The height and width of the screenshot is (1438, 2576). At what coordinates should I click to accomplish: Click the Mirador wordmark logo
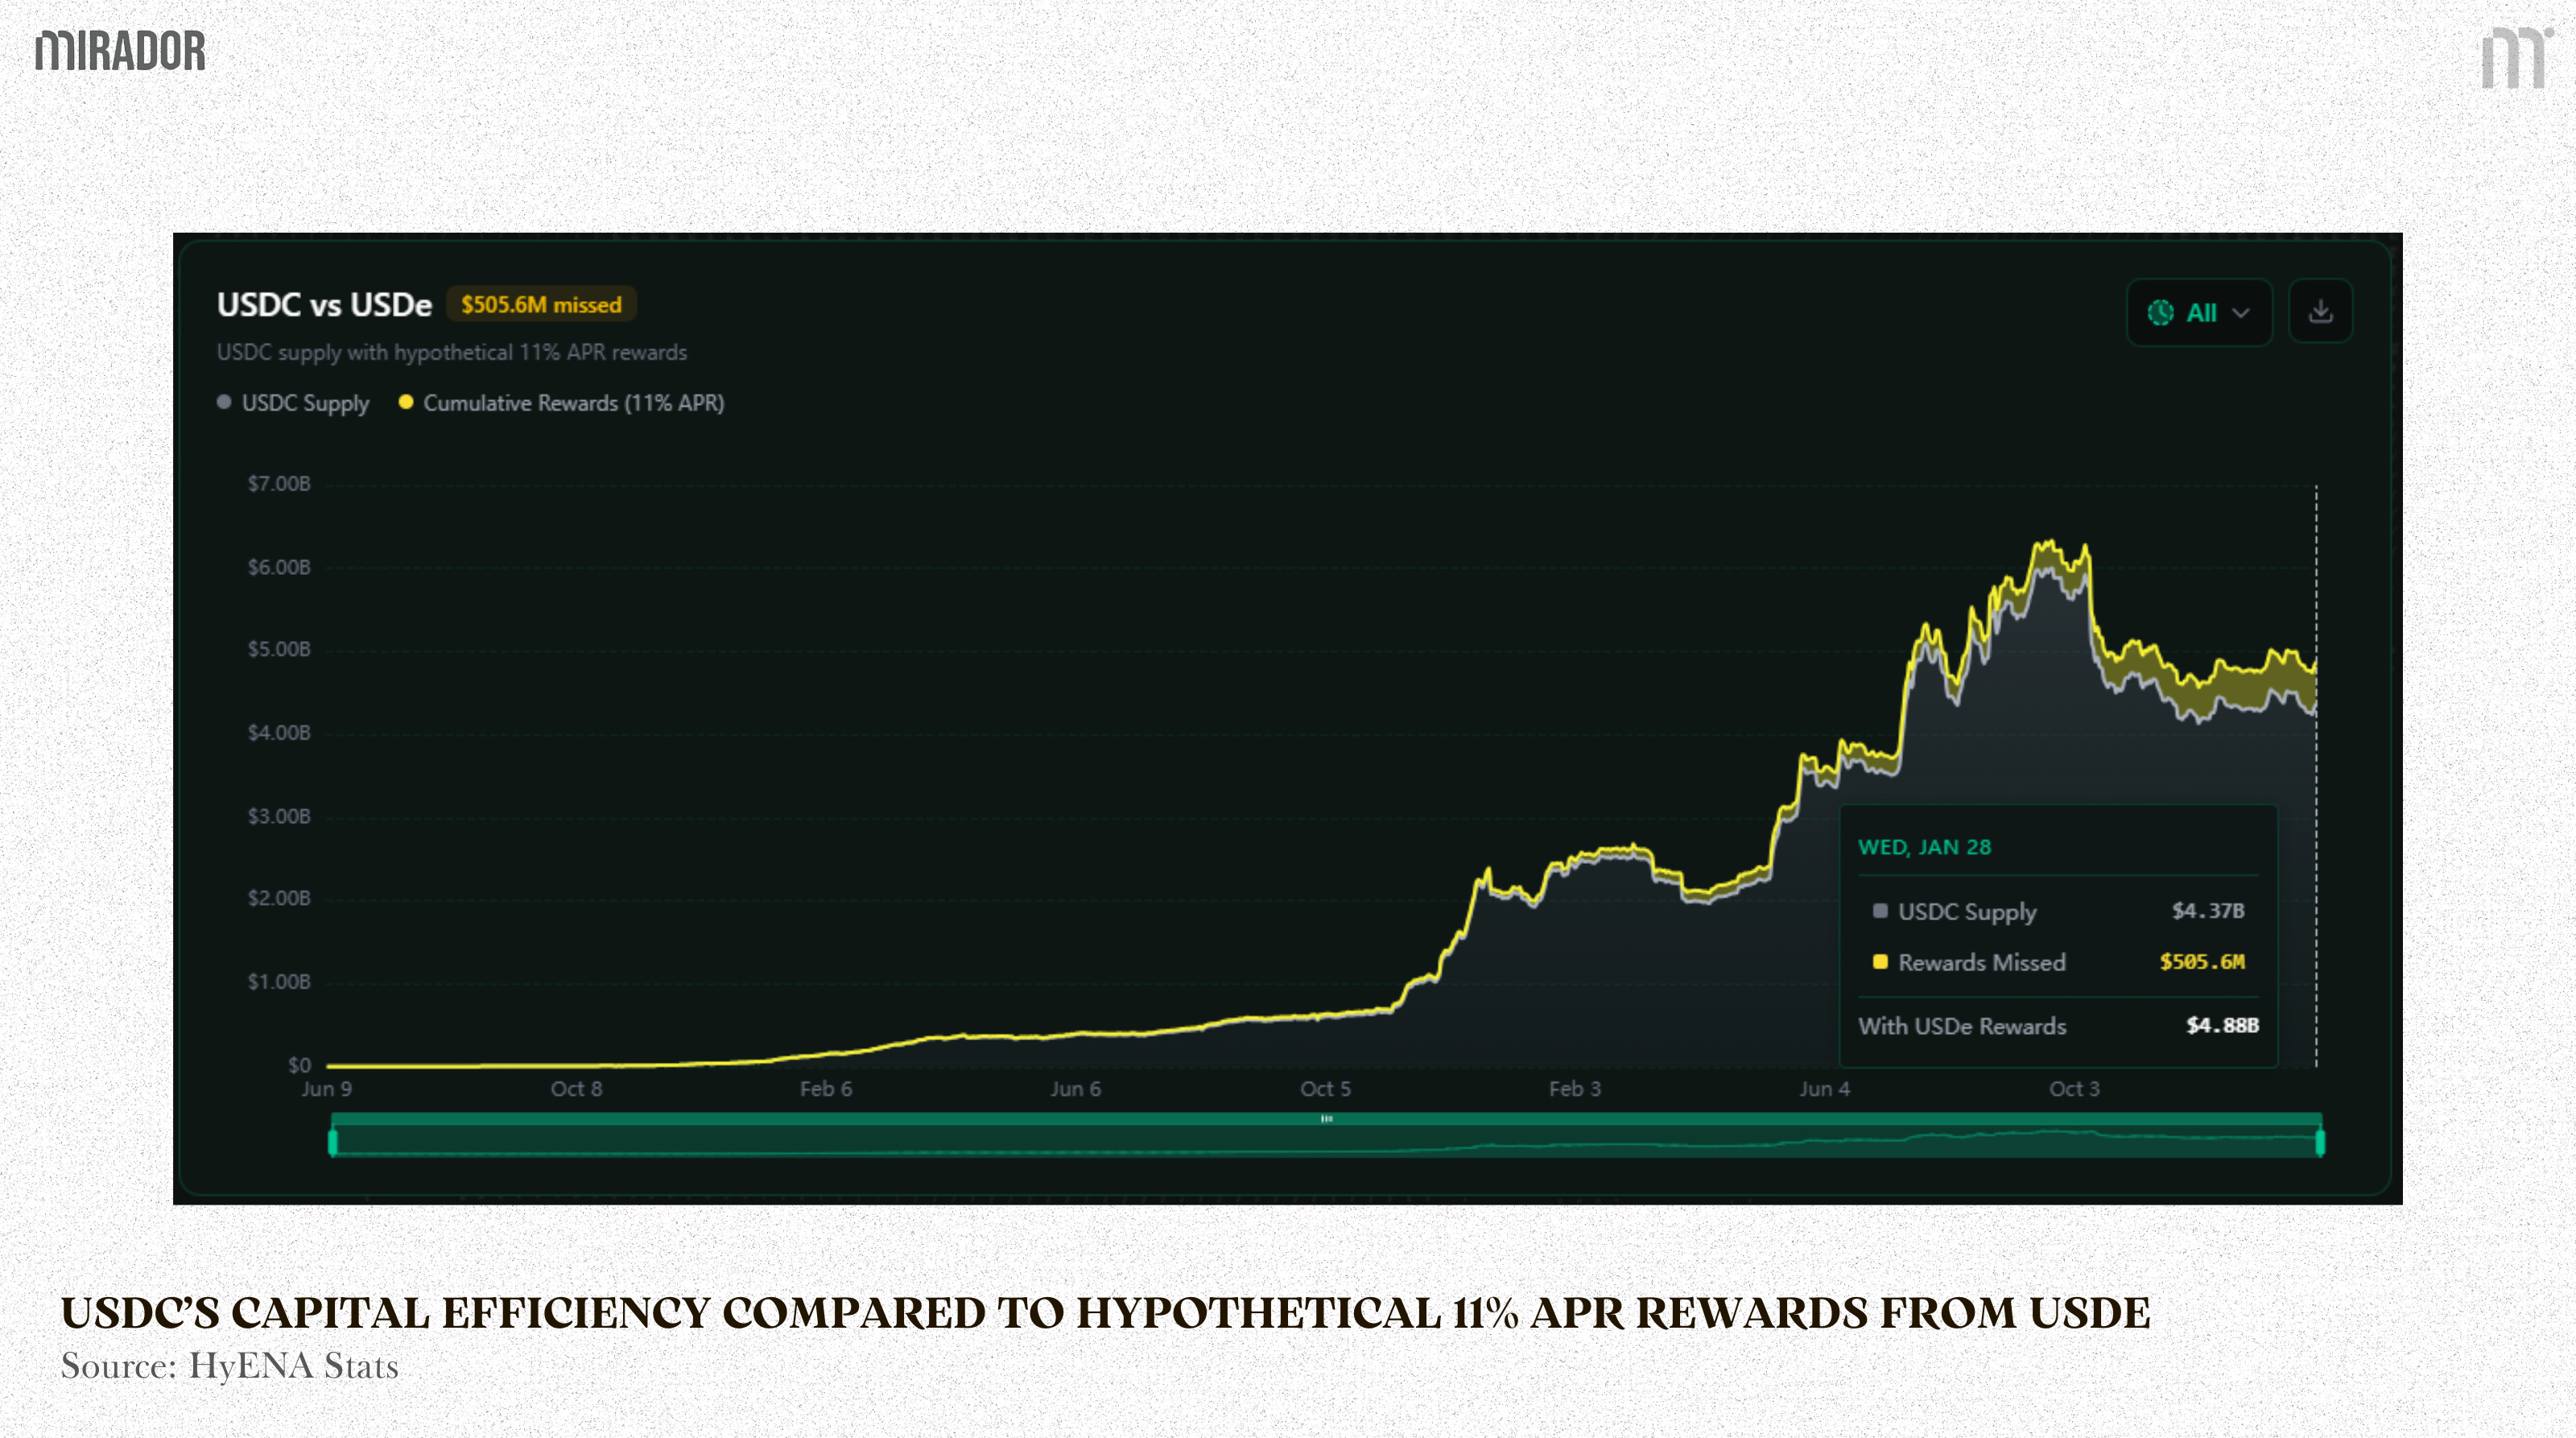coord(120,51)
